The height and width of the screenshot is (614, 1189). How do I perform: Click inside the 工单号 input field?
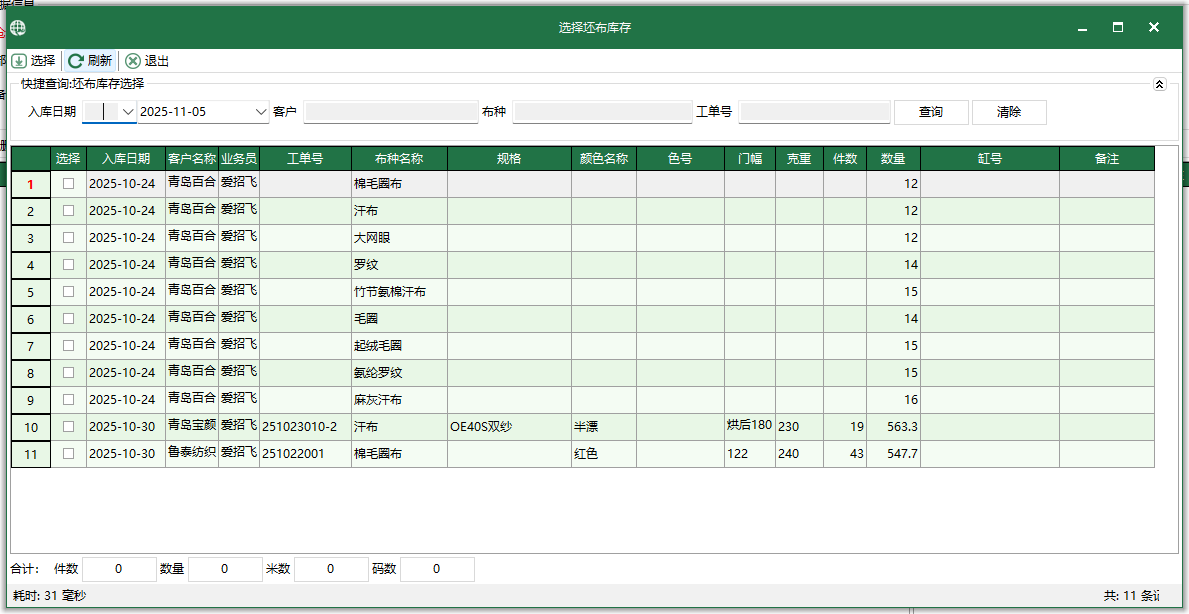coord(814,111)
